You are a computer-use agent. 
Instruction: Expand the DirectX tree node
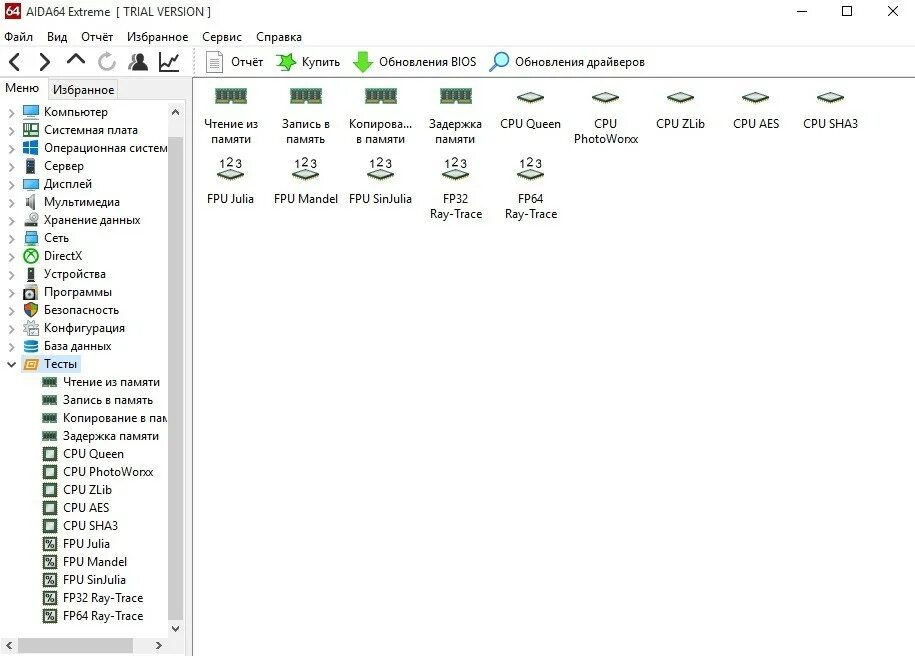(11, 256)
